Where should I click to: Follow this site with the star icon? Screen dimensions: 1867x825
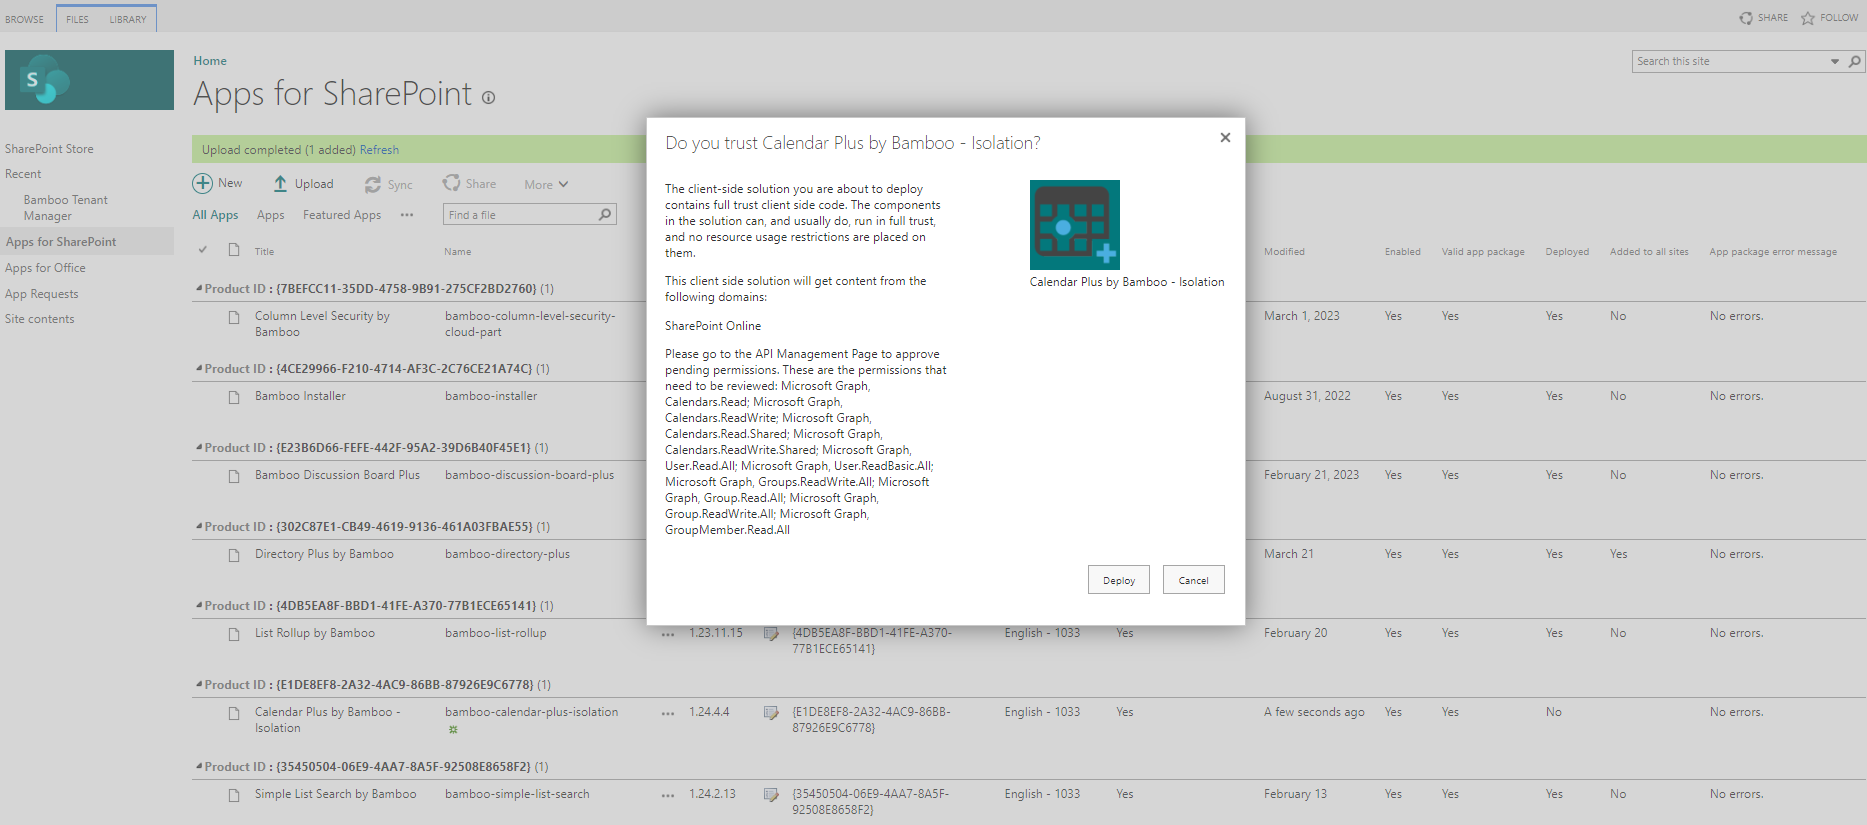(x=1808, y=18)
